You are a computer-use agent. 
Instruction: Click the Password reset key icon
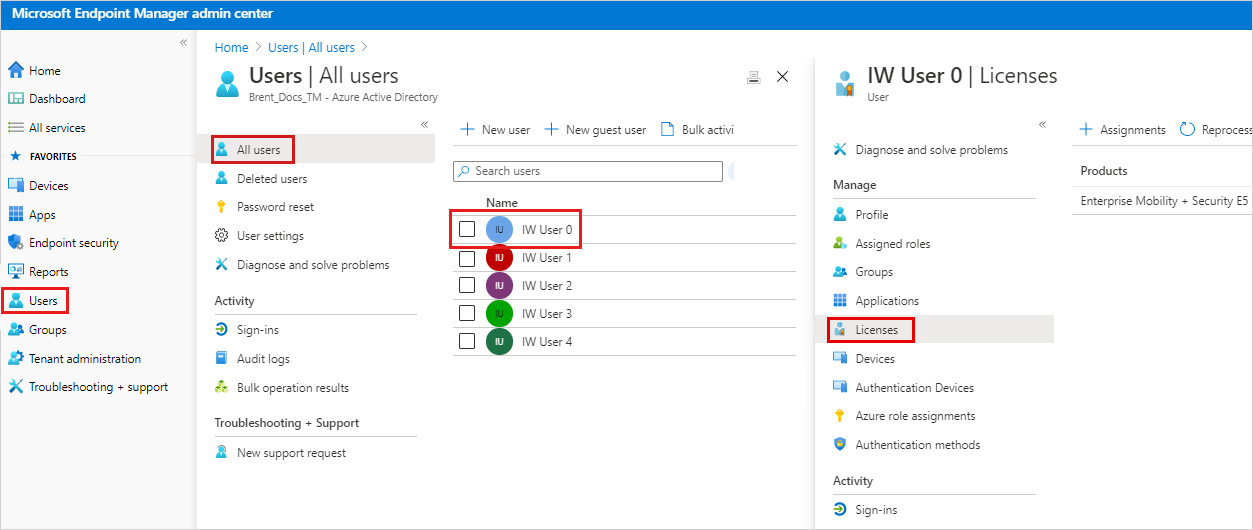(222, 207)
